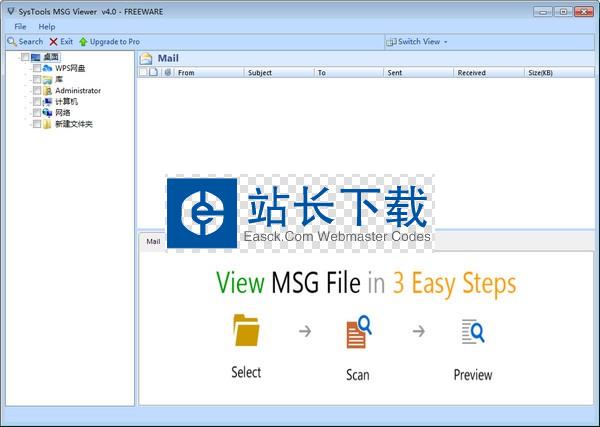Switch to the Mail preview tab
Image resolution: width=600 pixels, height=427 pixels.
[153, 241]
